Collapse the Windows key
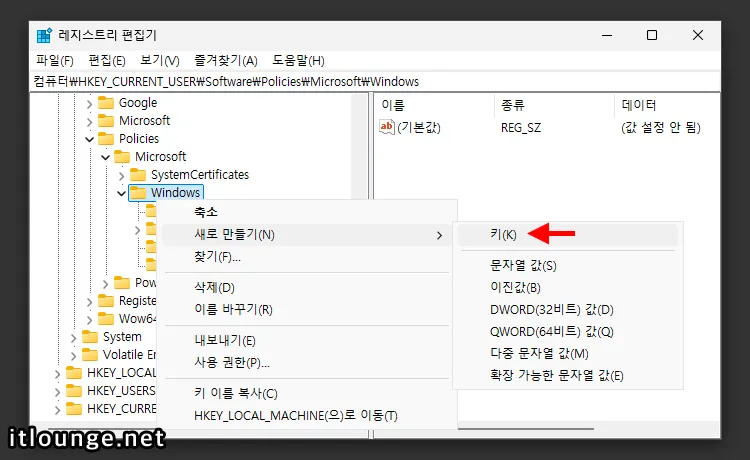The image size is (750, 460). pos(121,193)
